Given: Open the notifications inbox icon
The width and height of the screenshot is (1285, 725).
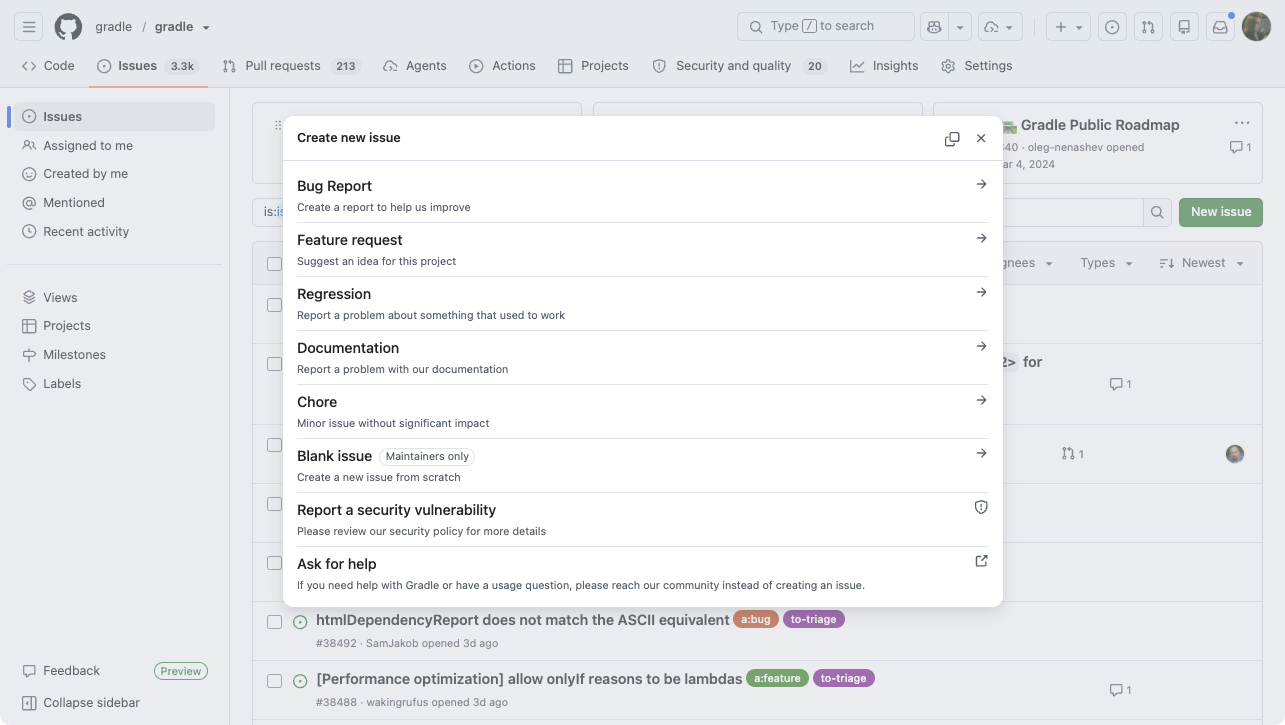Looking at the screenshot, I should 1220,27.
